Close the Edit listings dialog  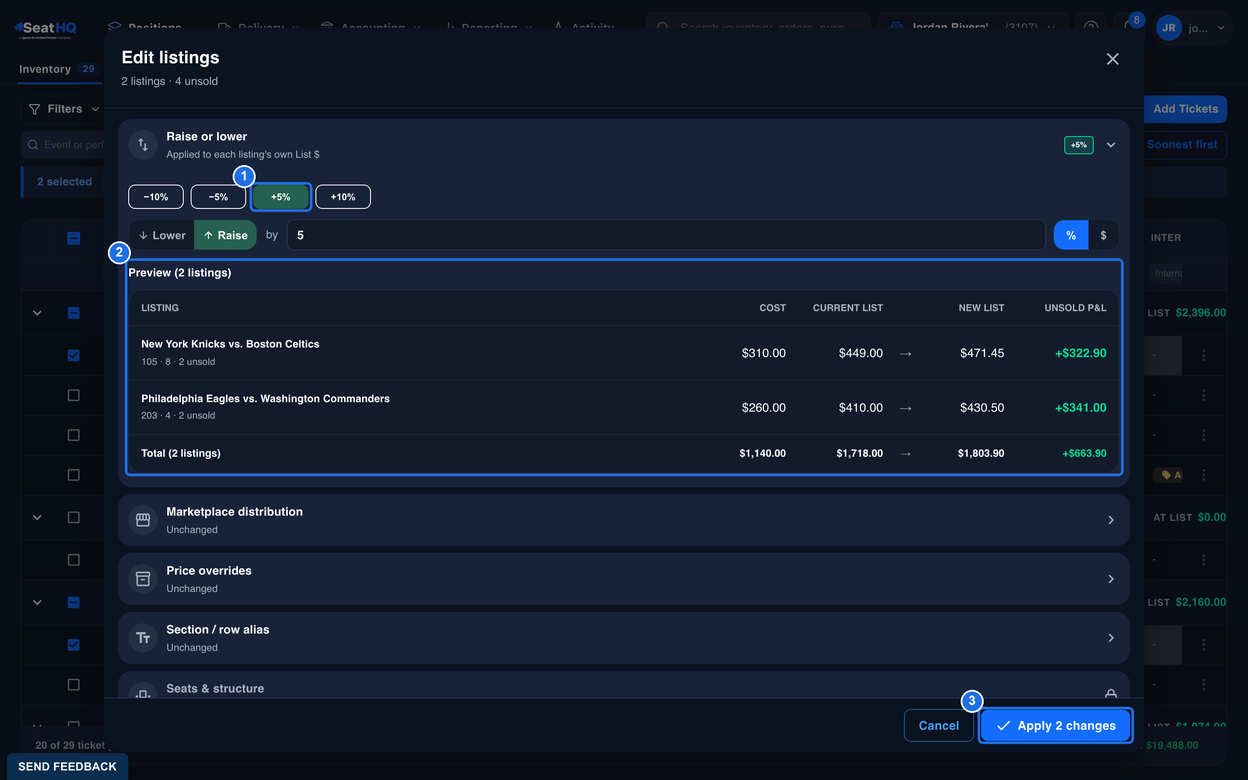click(x=1112, y=59)
